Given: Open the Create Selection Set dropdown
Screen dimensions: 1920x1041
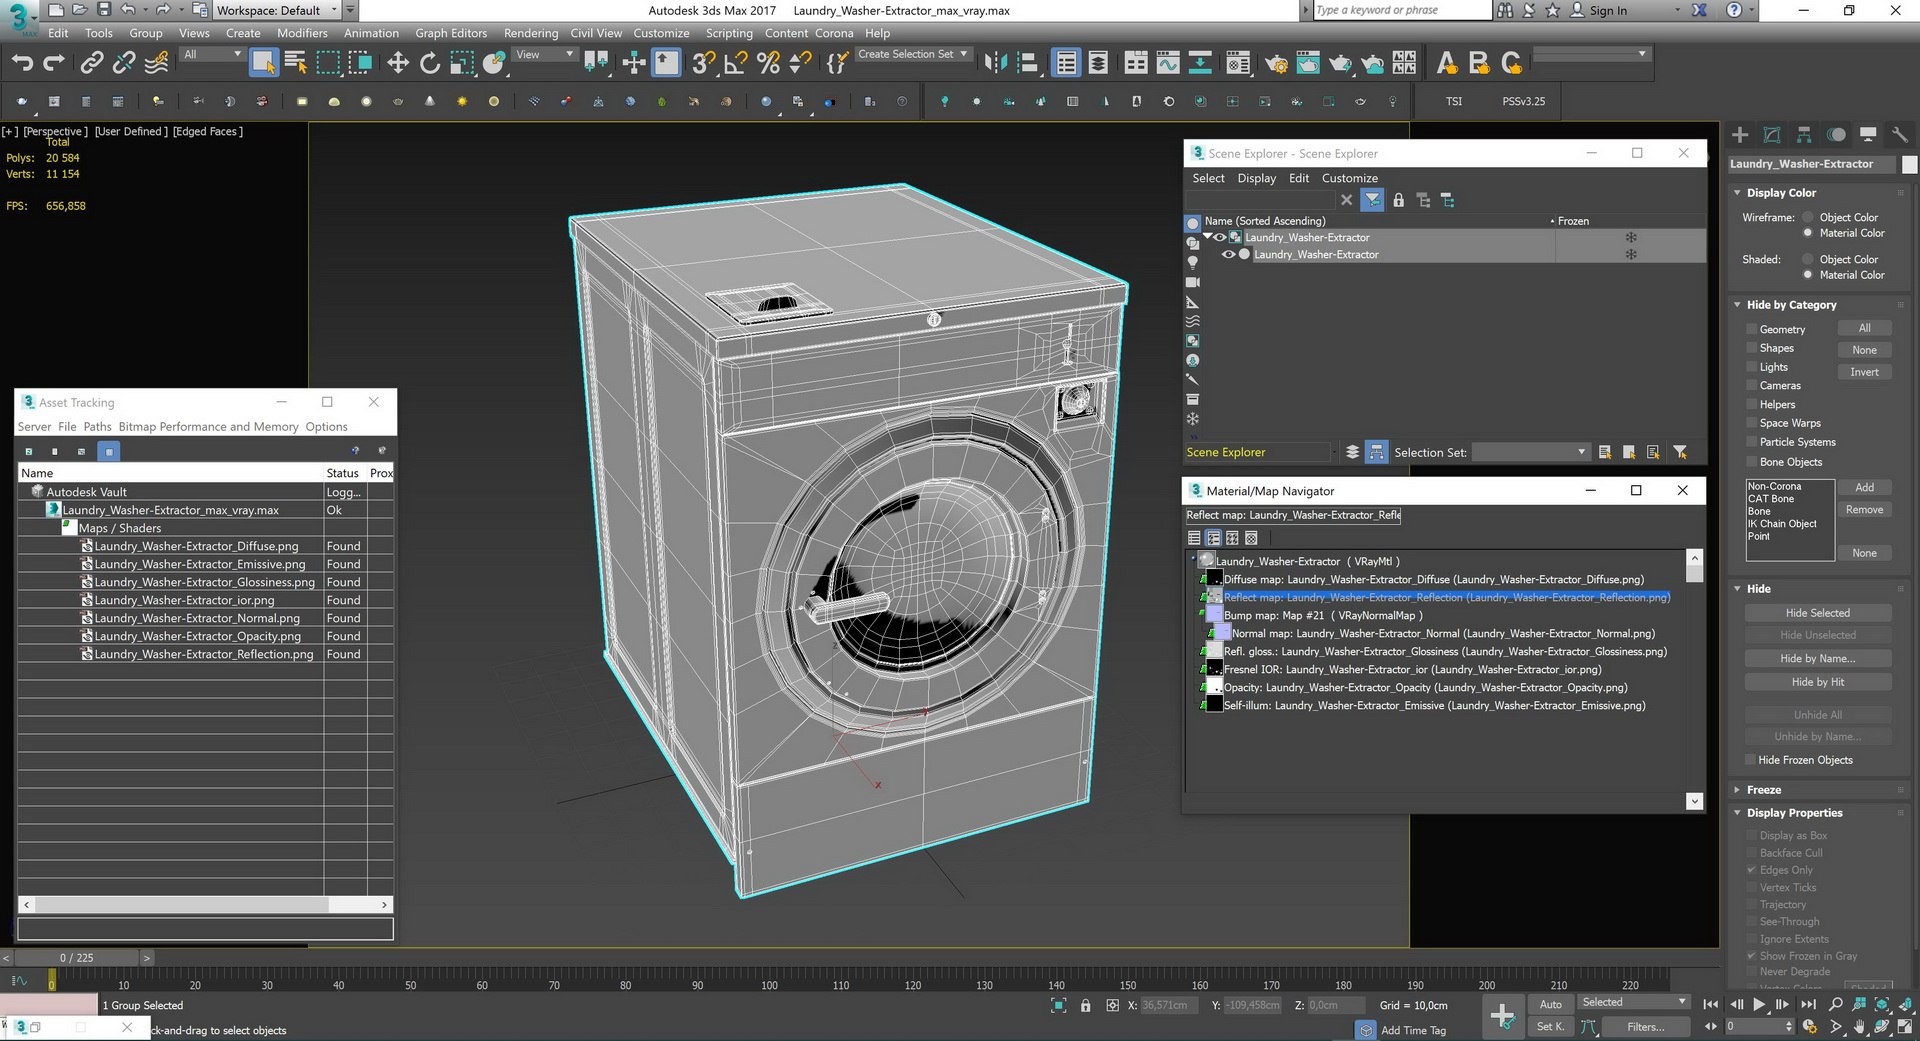Looking at the screenshot, I should tap(912, 55).
